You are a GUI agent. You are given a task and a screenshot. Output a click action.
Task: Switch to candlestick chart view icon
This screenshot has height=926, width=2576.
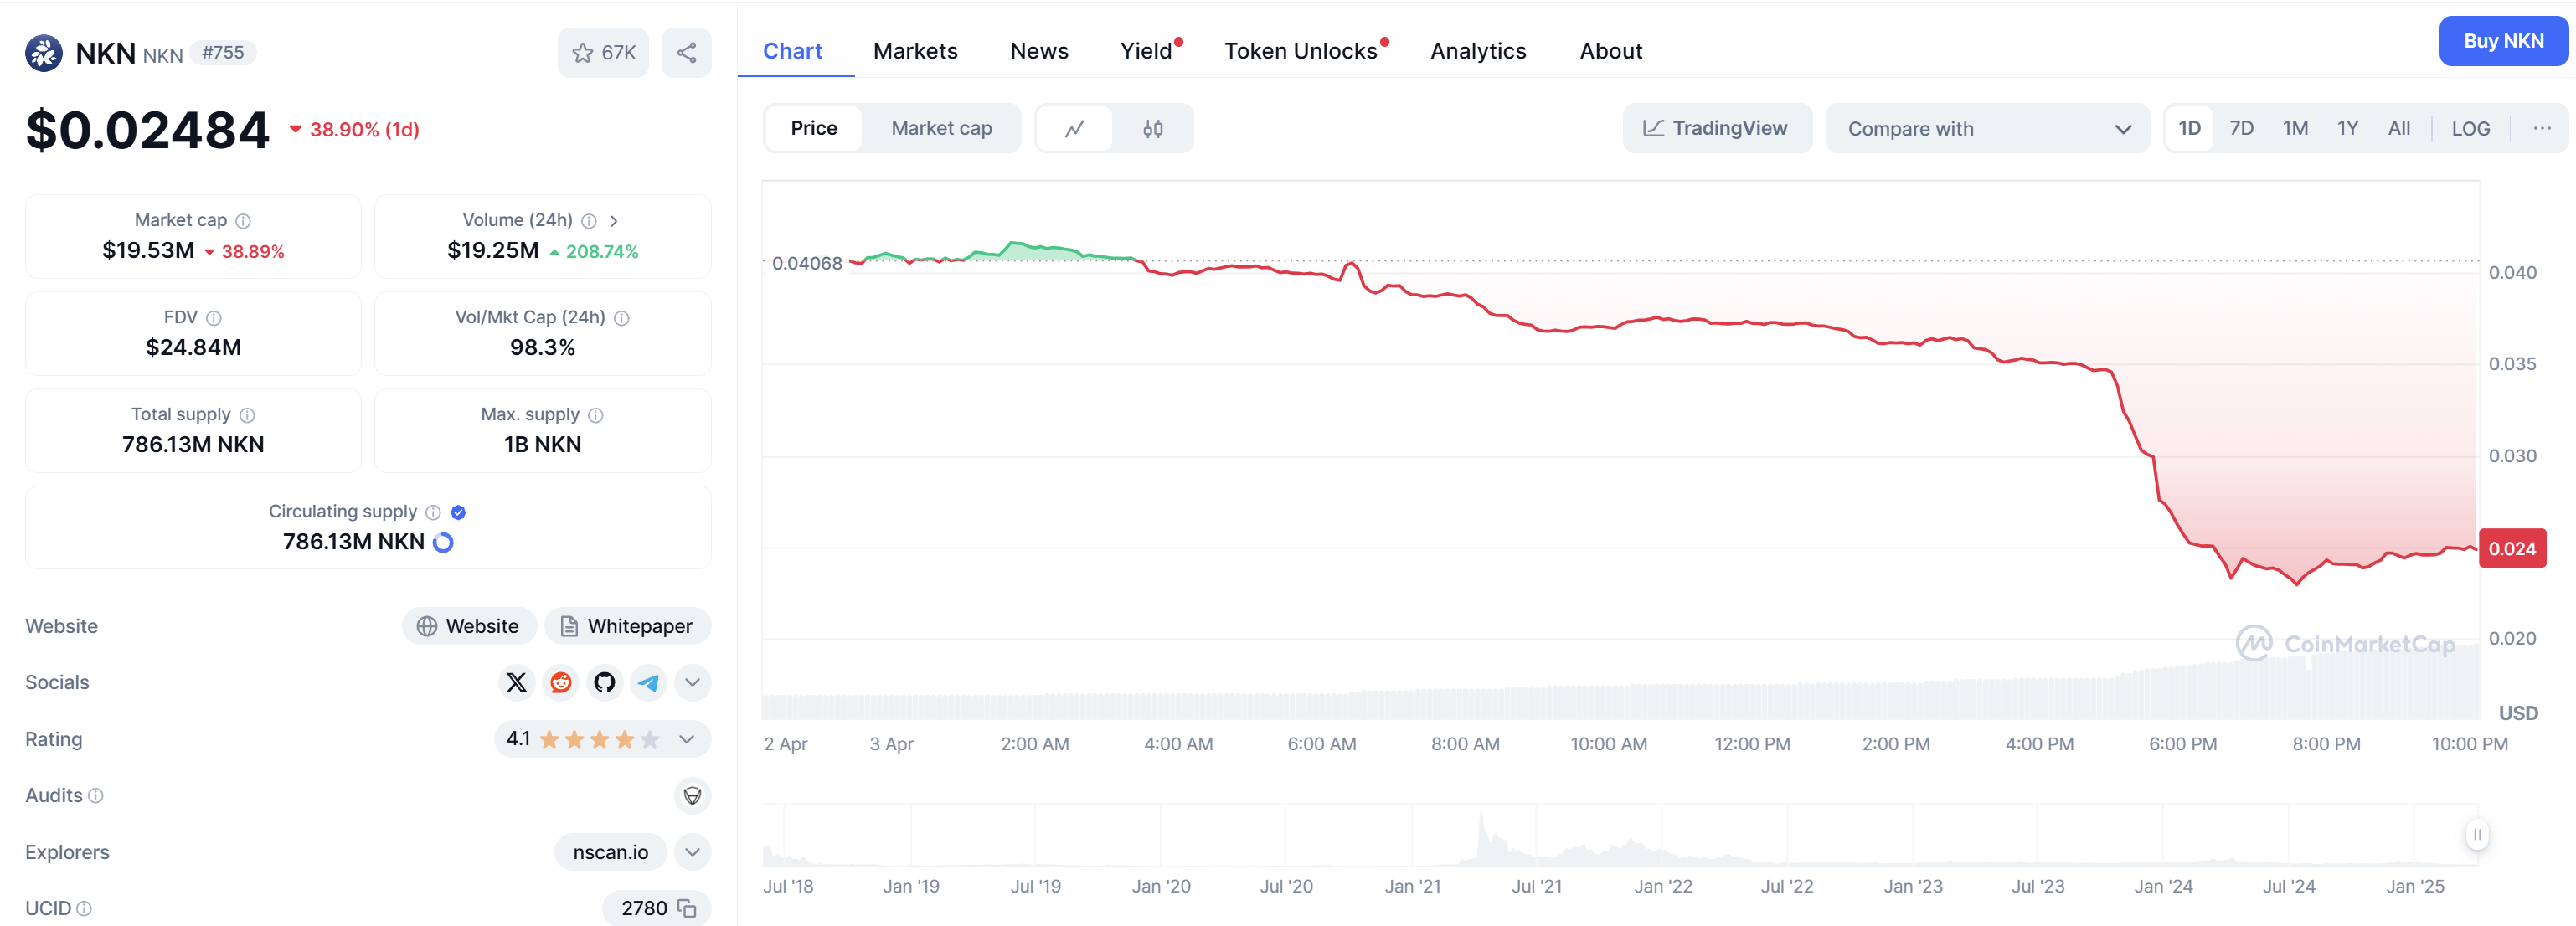point(1152,129)
